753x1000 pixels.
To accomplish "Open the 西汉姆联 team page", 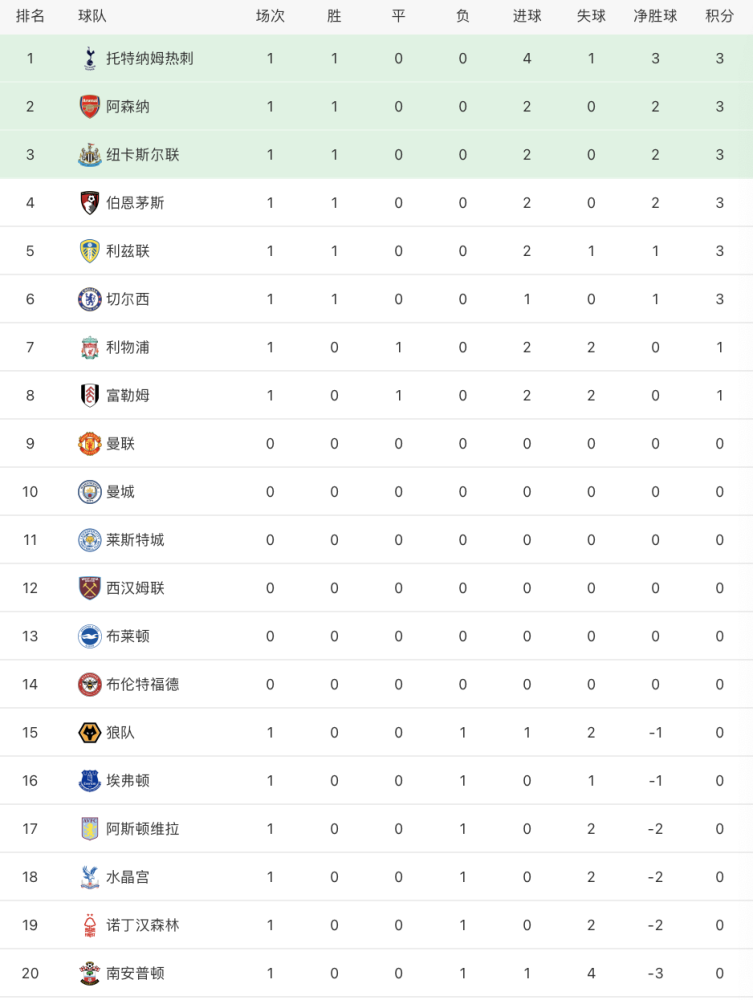I will 135,588.
